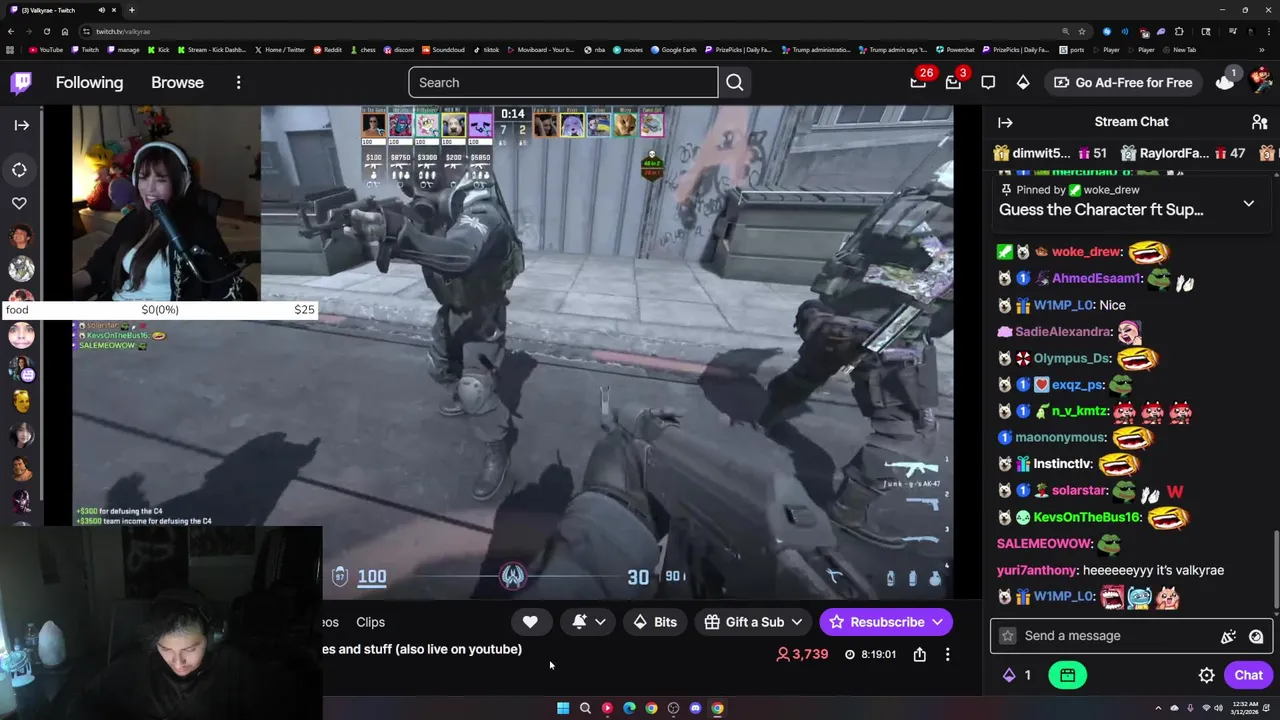Open the Discord icon in taskbar
Viewport: 1280px width, 720px height.
[x=695, y=708]
